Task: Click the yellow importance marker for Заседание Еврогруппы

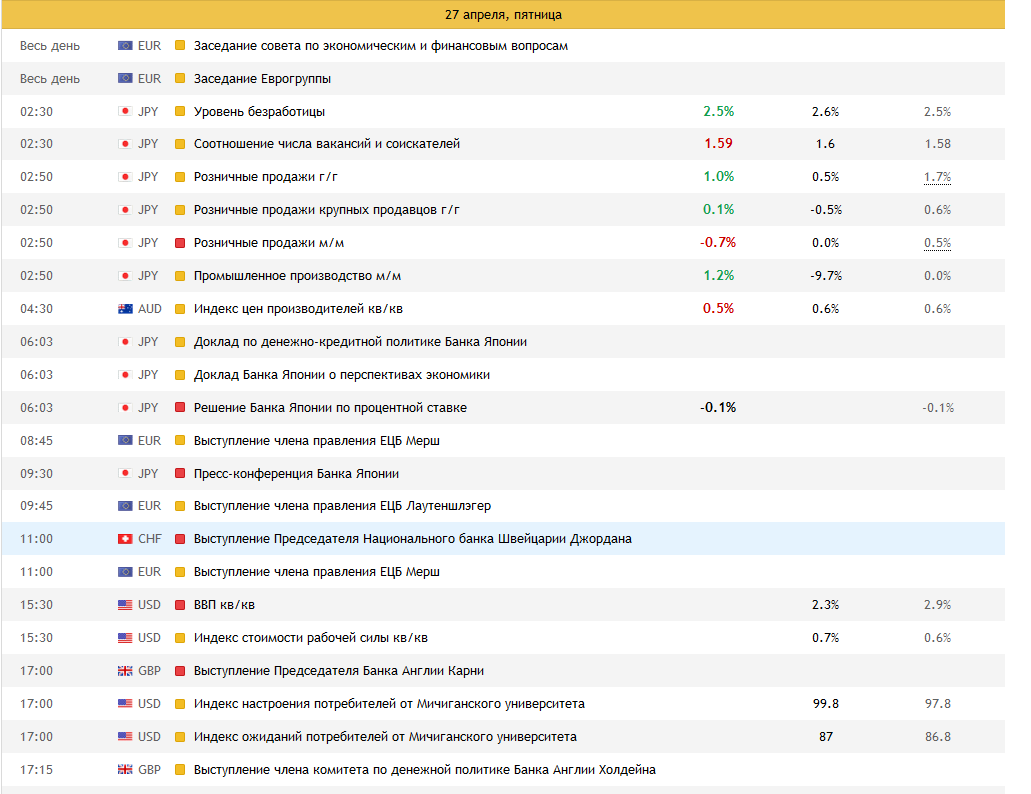Action: [x=180, y=78]
